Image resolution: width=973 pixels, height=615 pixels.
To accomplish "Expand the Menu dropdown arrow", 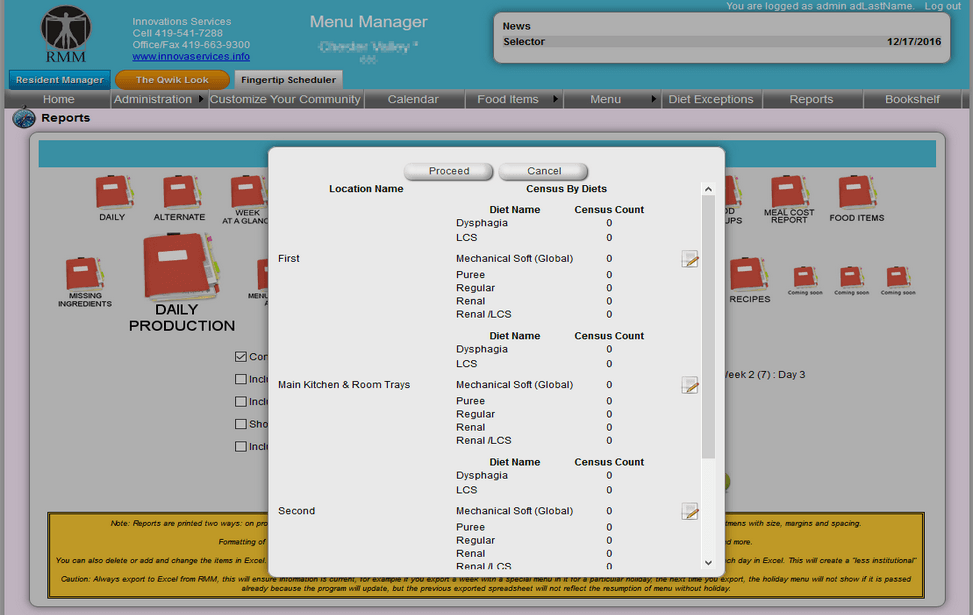I will pyautogui.click(x=655, y=99).
